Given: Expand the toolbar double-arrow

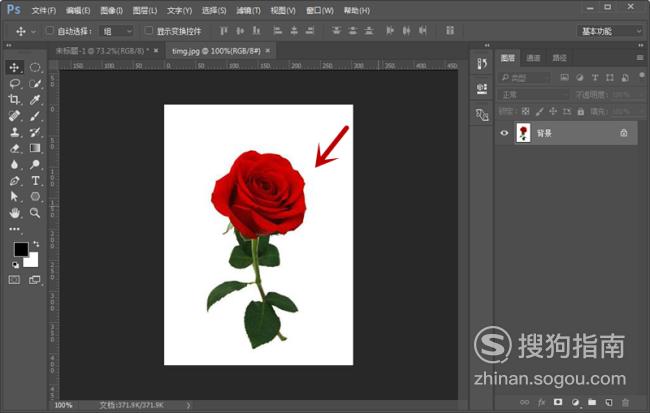Looking at the screenshot, I should [9, 45].
